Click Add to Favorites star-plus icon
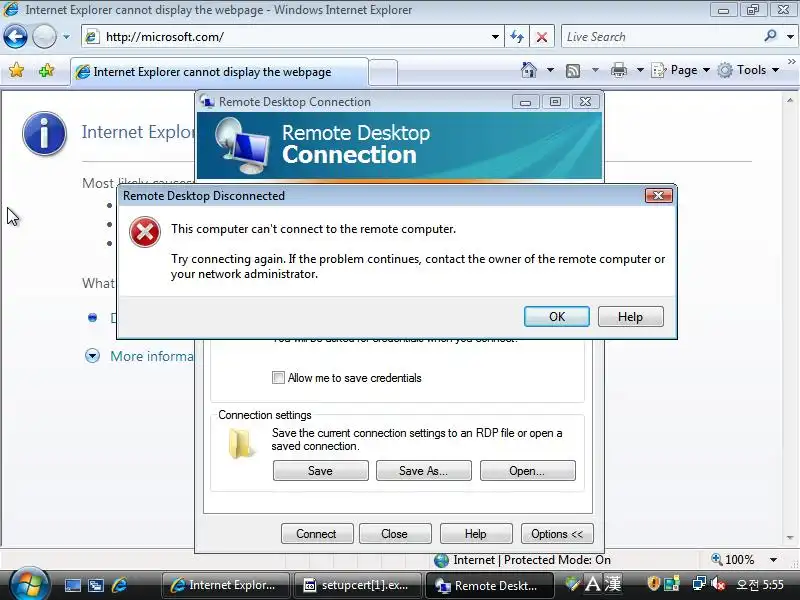The width and height of the screenshot is (800, 600). (x=46, y=70)
